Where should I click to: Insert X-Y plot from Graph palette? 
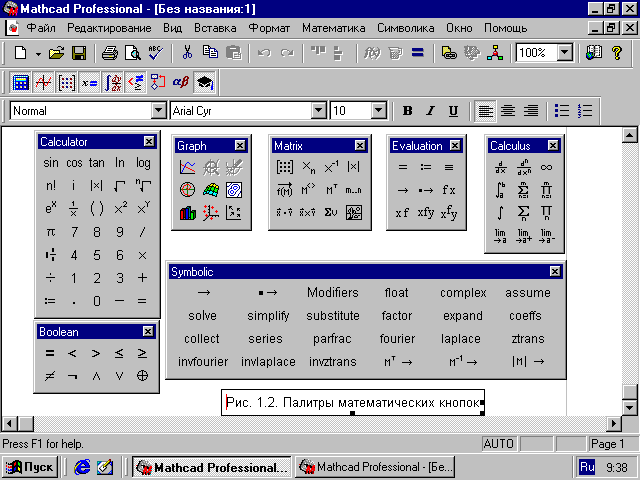(188, 167)
